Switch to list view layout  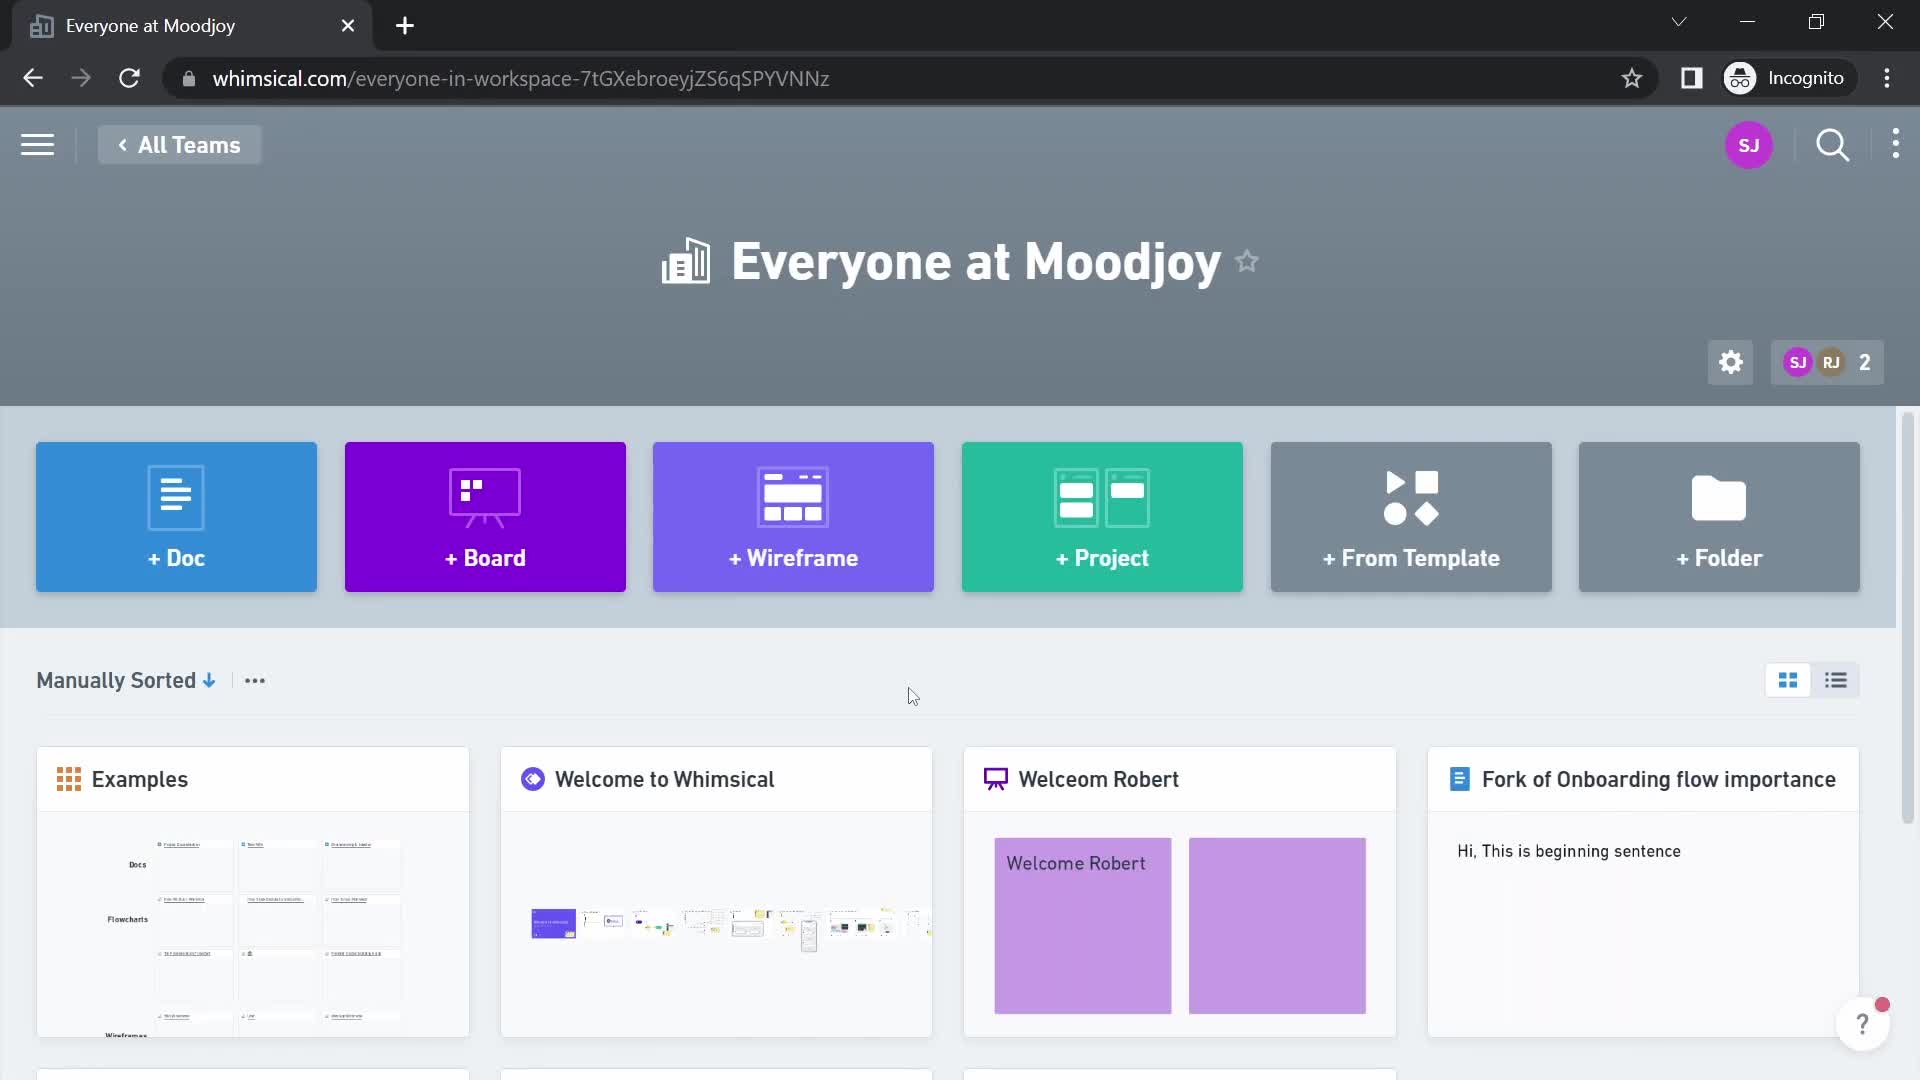pos(1834,680)
